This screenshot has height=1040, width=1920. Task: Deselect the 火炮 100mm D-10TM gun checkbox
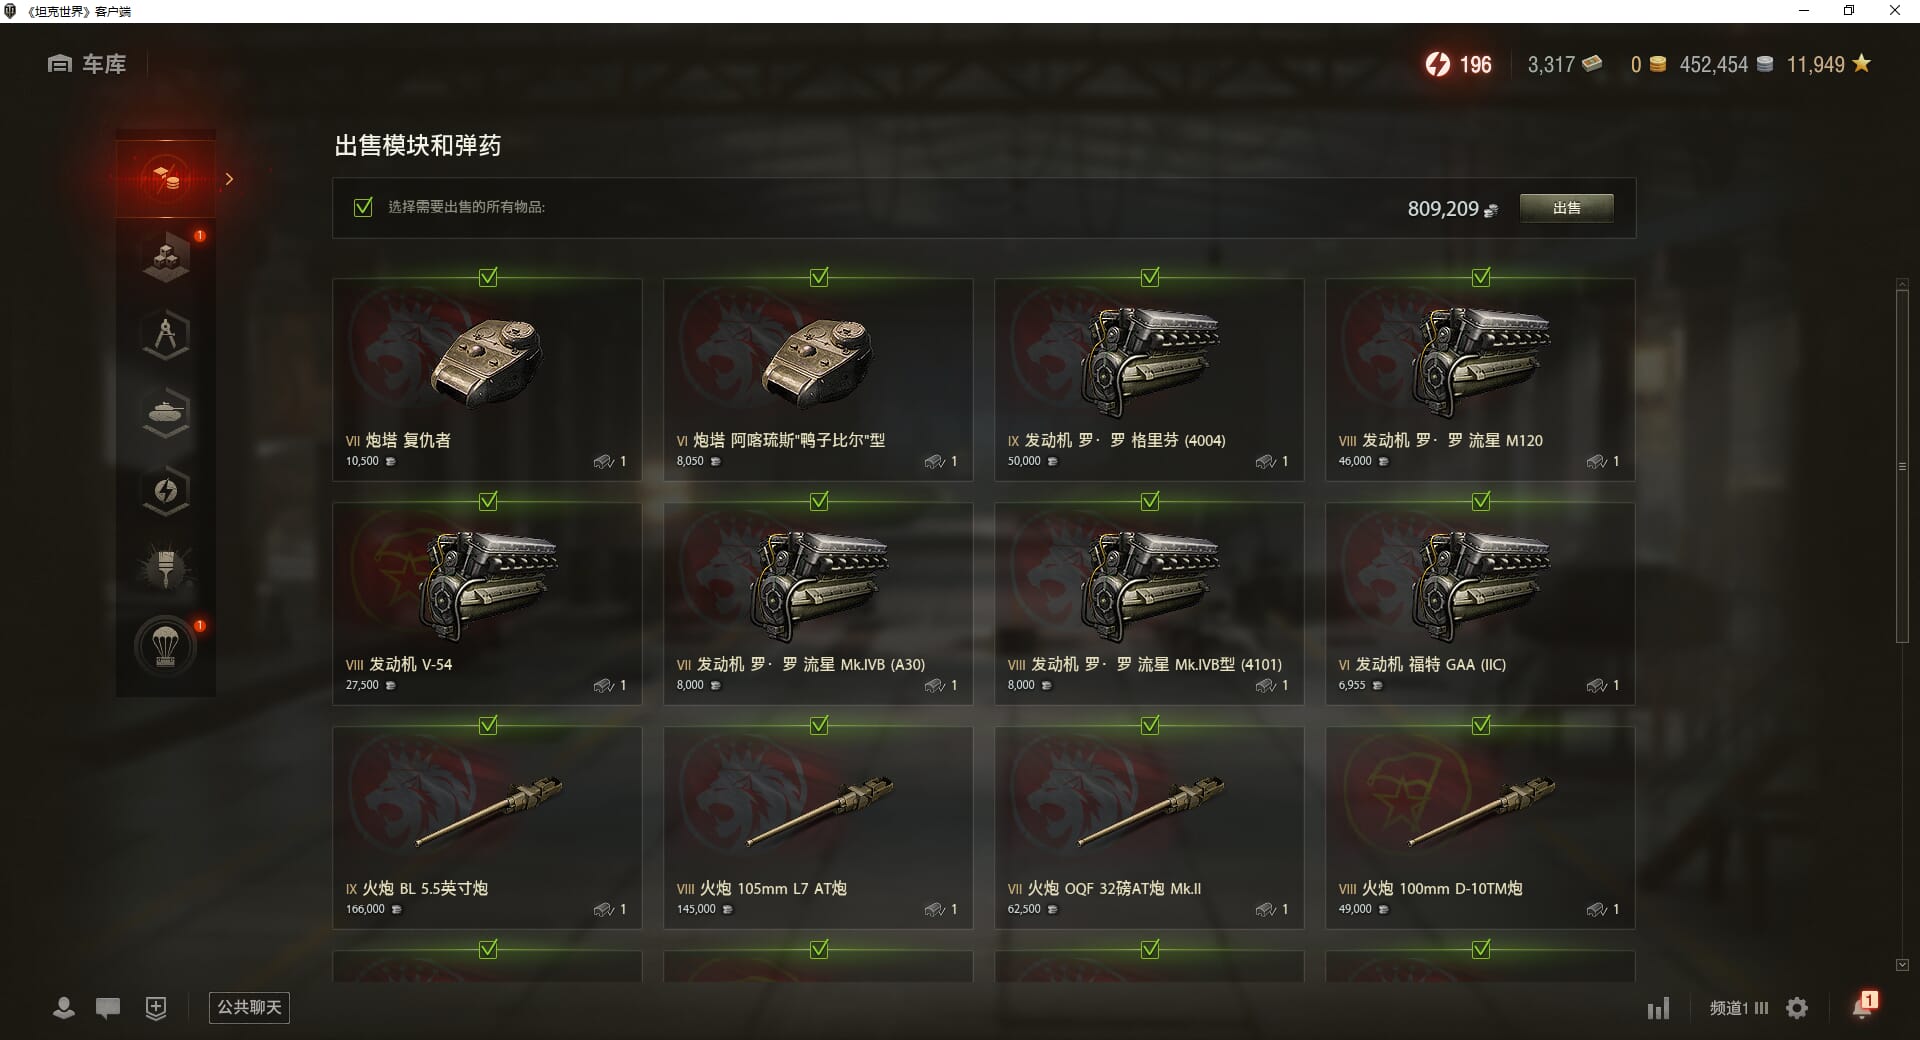tap(1481, 725)
